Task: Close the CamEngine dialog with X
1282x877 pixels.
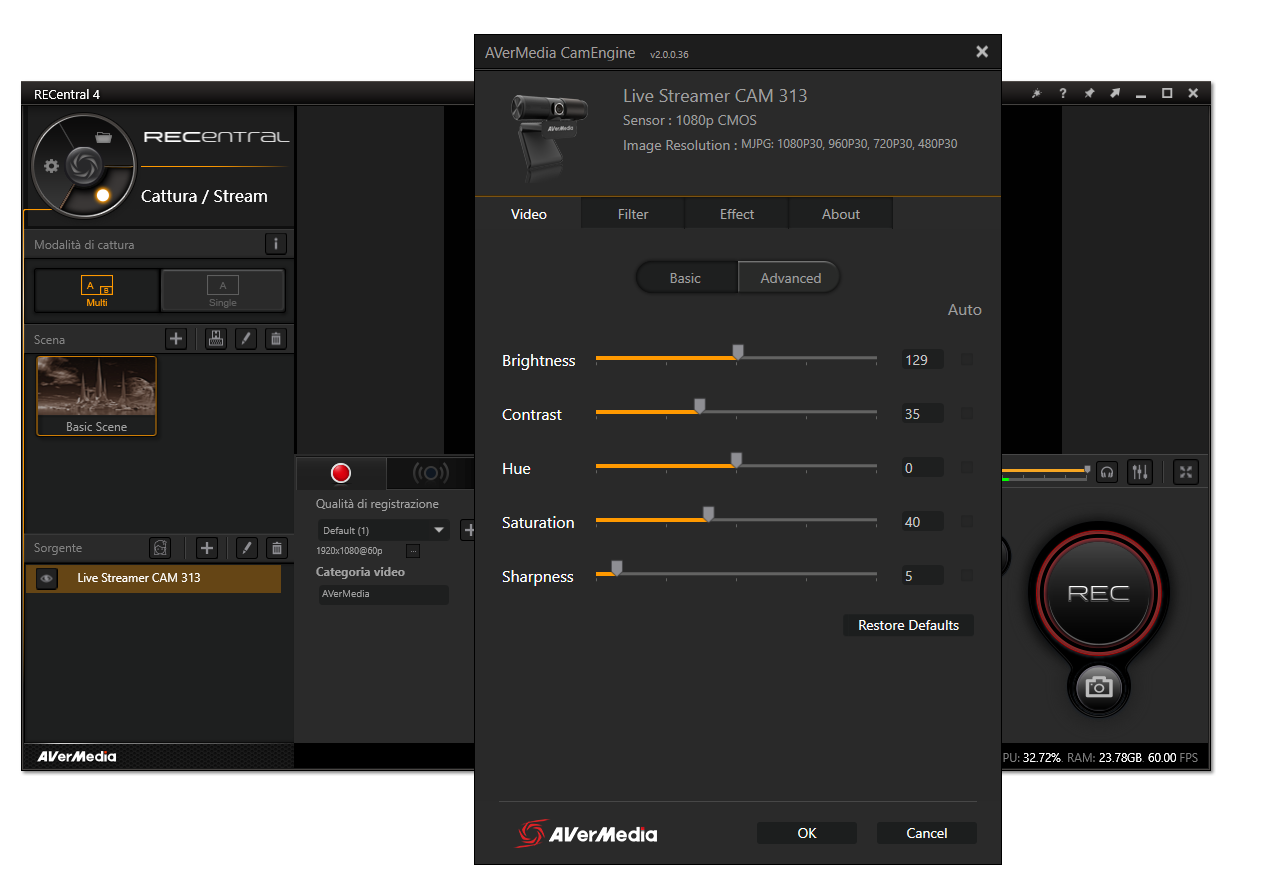Action: coord(982,52)
